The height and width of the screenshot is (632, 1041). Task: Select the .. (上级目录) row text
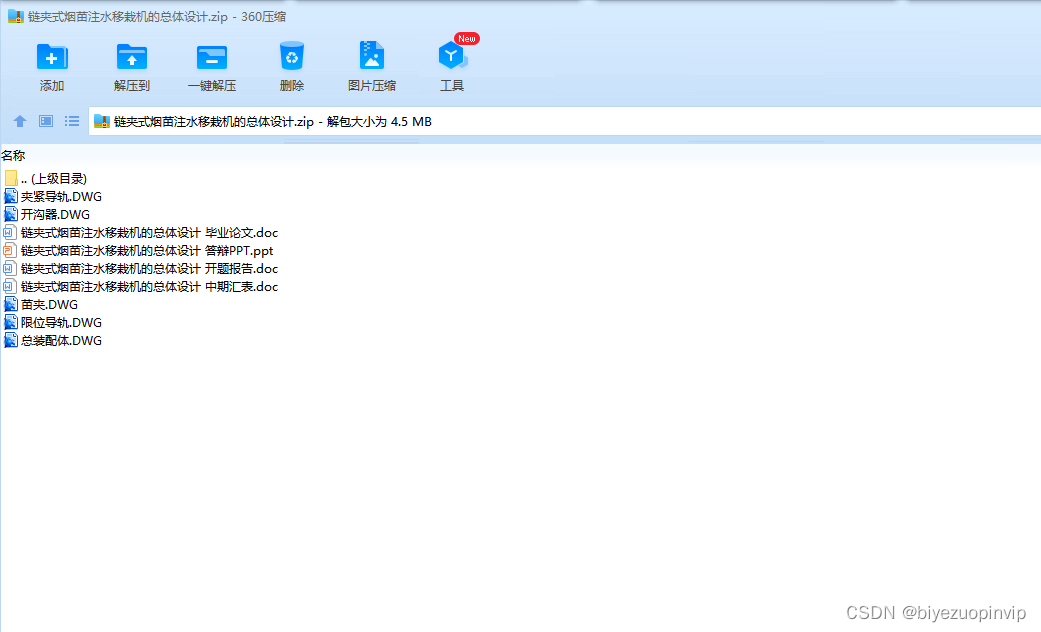click(x=54, y=179)
